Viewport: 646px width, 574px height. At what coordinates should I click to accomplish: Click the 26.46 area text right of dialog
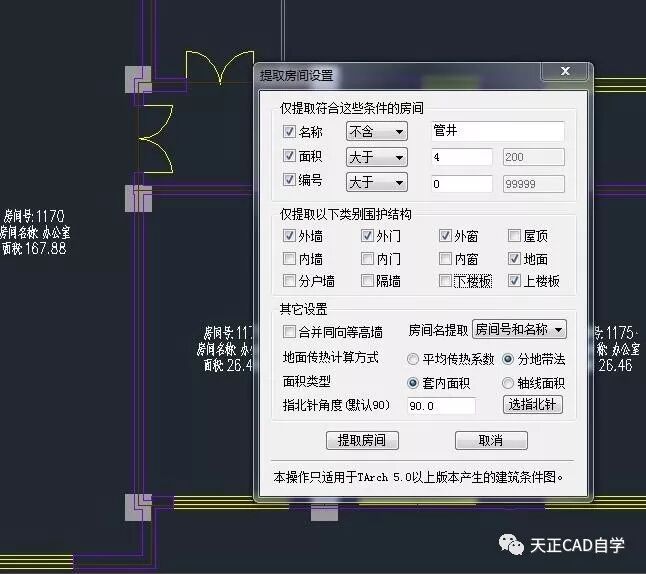(x=615, y=365)
